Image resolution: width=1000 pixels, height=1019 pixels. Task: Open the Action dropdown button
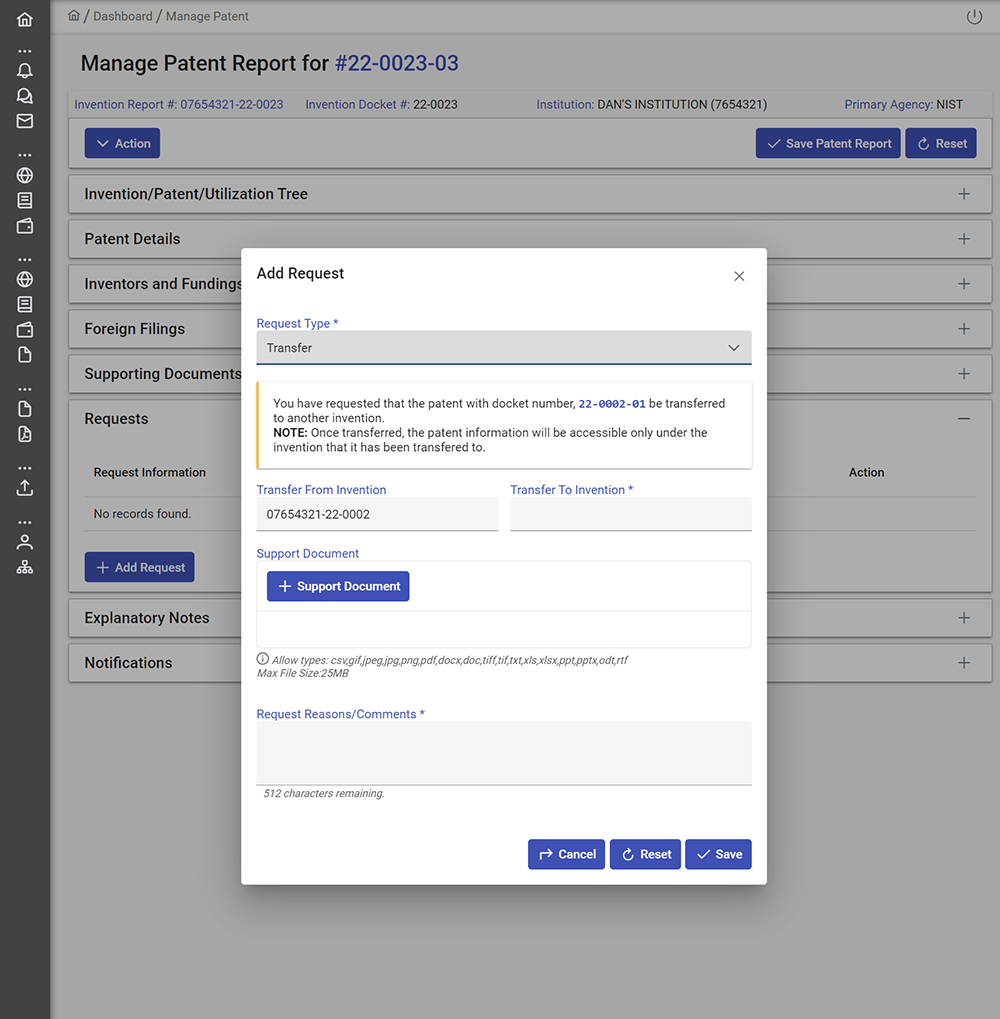122,143
